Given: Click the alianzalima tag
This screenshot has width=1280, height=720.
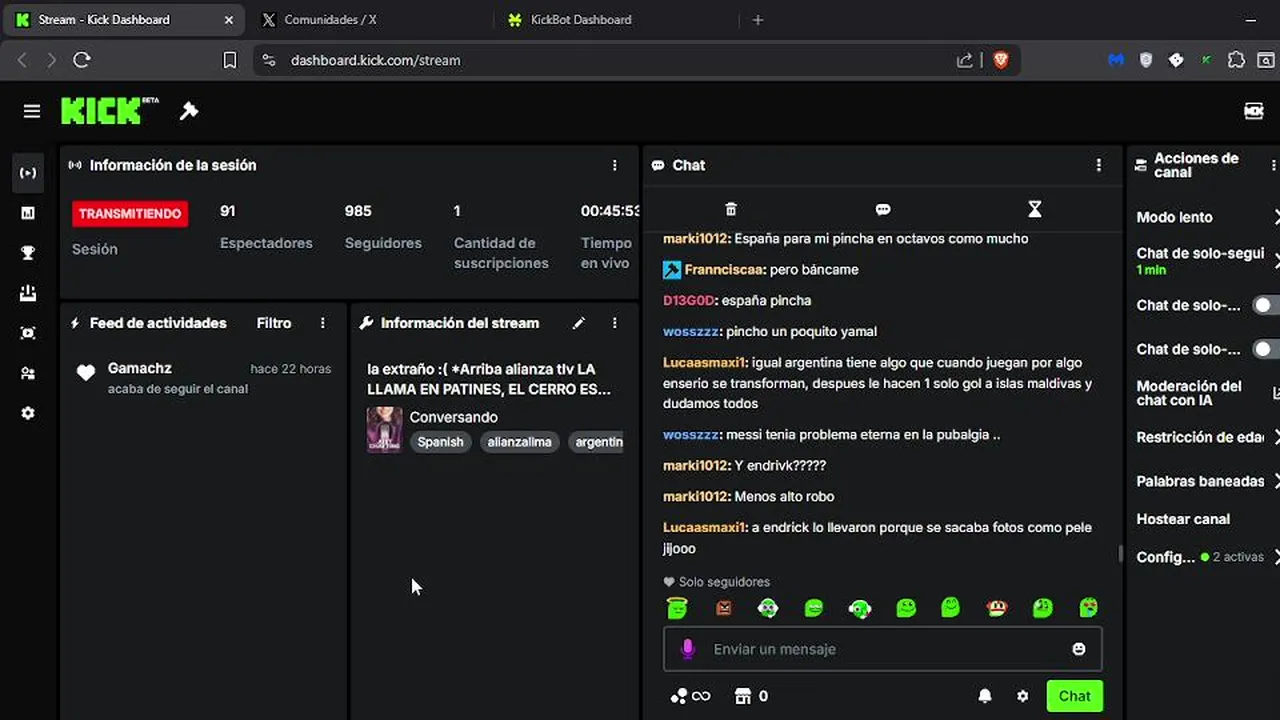Looking at the screenshot, I should click(520, 442).
